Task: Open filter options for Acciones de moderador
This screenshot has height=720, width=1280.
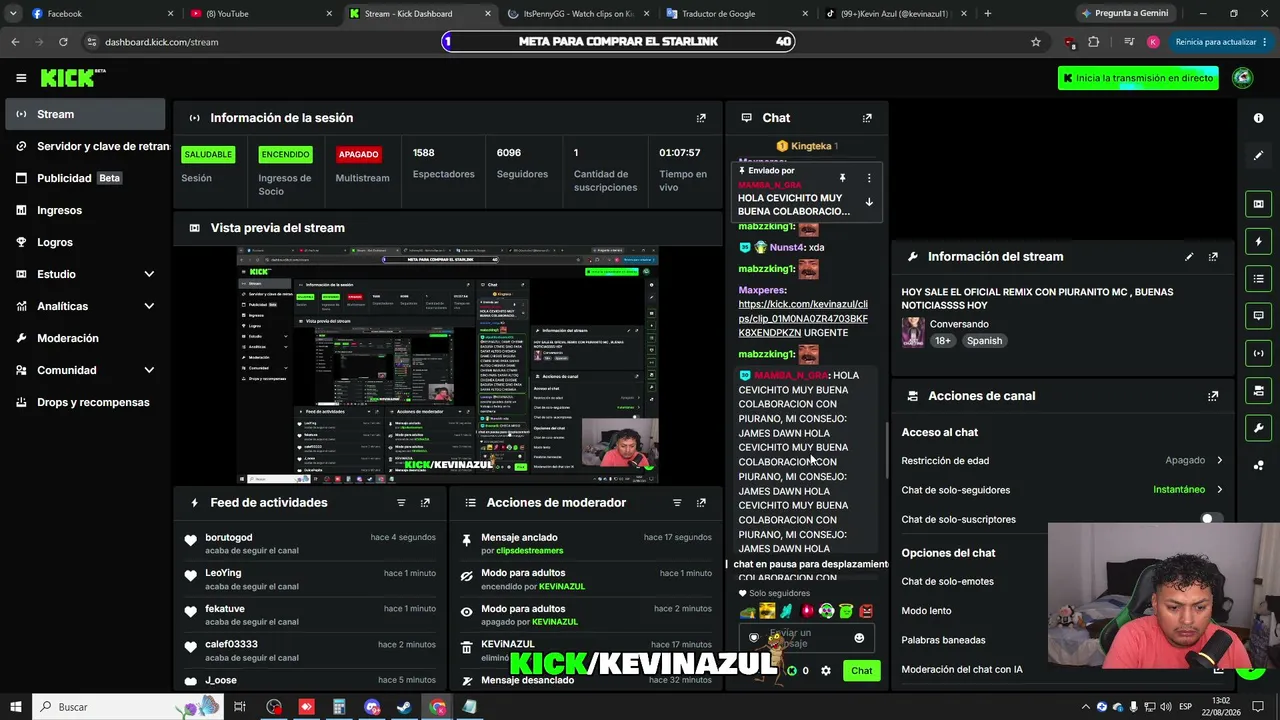Action: 677,503
